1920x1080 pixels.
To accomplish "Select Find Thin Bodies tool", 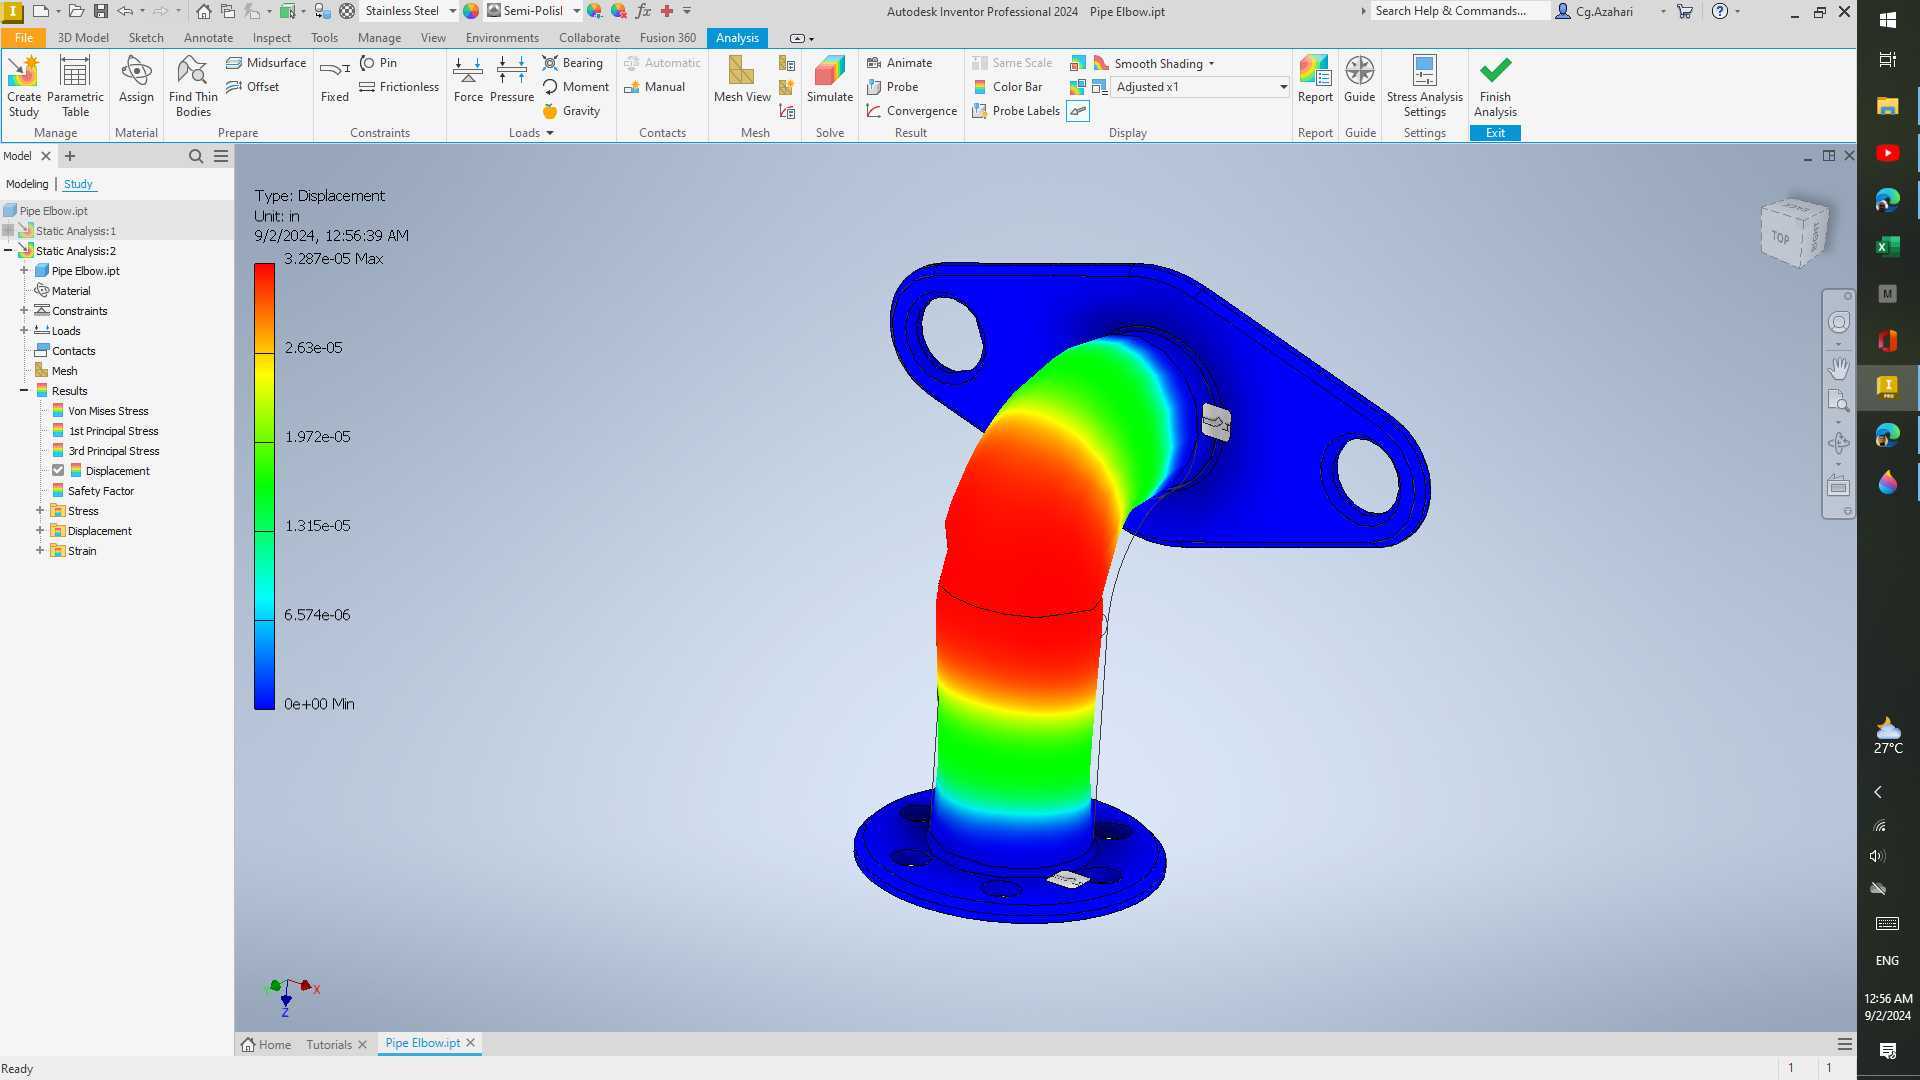I will point(193,86).
